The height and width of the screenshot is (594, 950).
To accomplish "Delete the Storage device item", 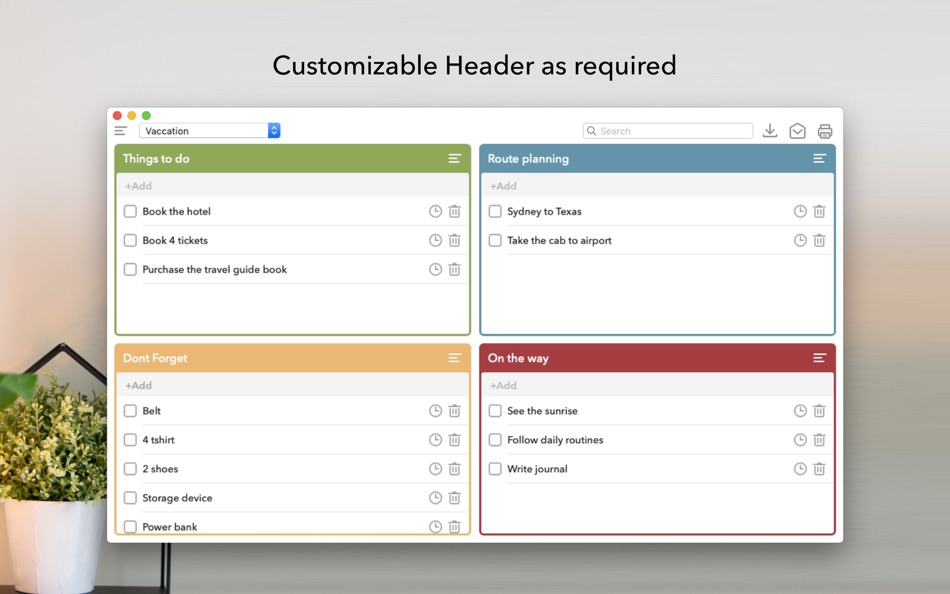I will click(454, 498).
